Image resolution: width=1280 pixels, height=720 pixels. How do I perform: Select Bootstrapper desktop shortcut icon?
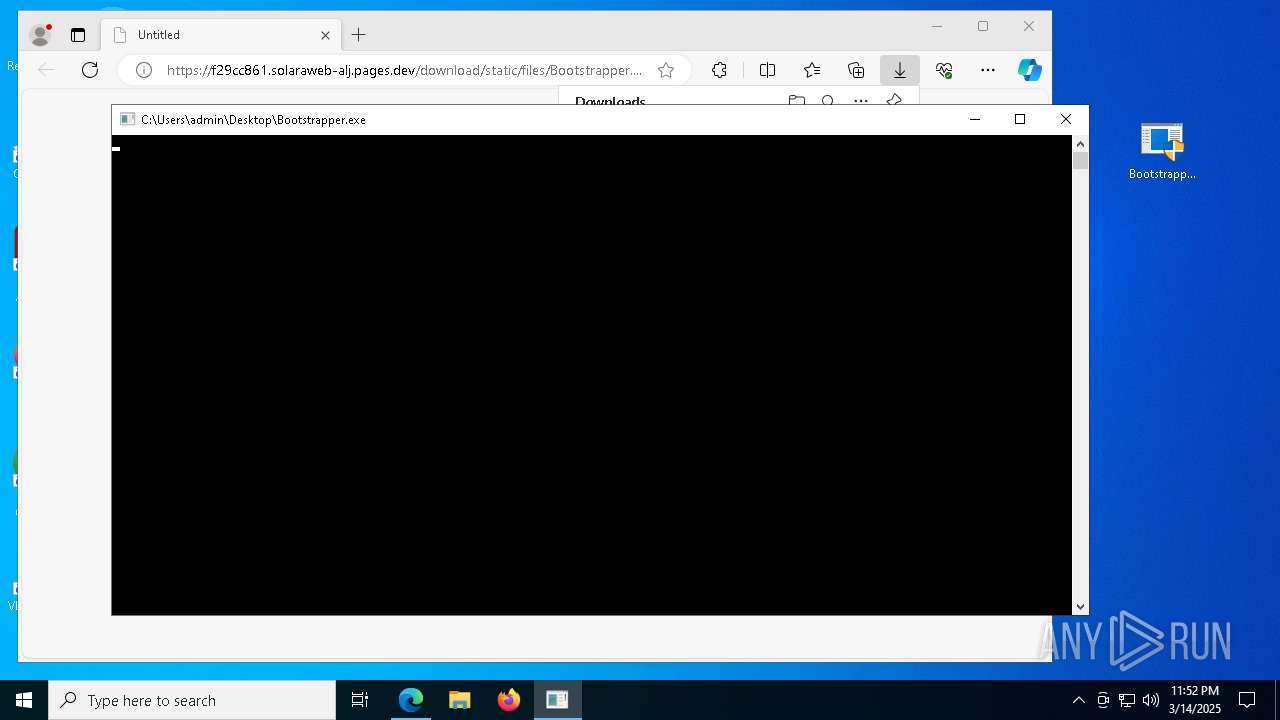click(x=1162, y=151)
